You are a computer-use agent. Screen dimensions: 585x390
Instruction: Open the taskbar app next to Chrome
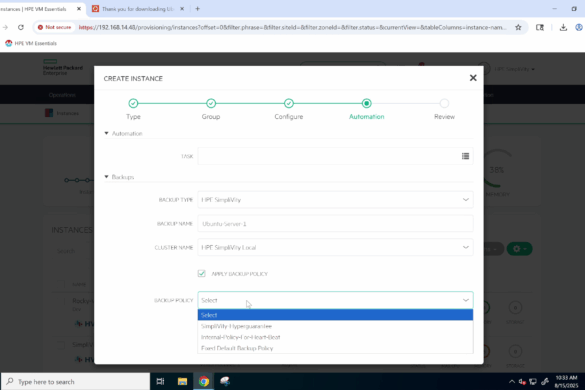[225, 381]
